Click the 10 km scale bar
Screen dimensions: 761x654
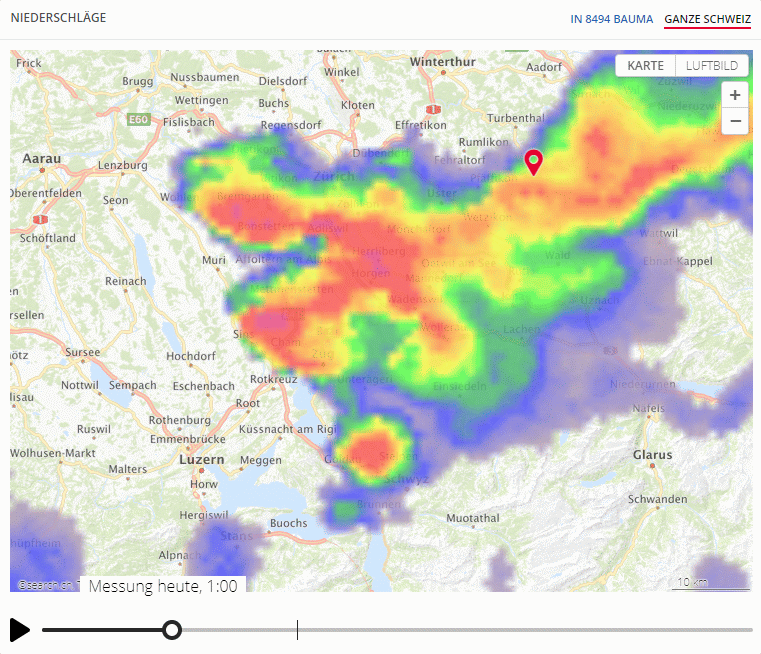point(692,582)
